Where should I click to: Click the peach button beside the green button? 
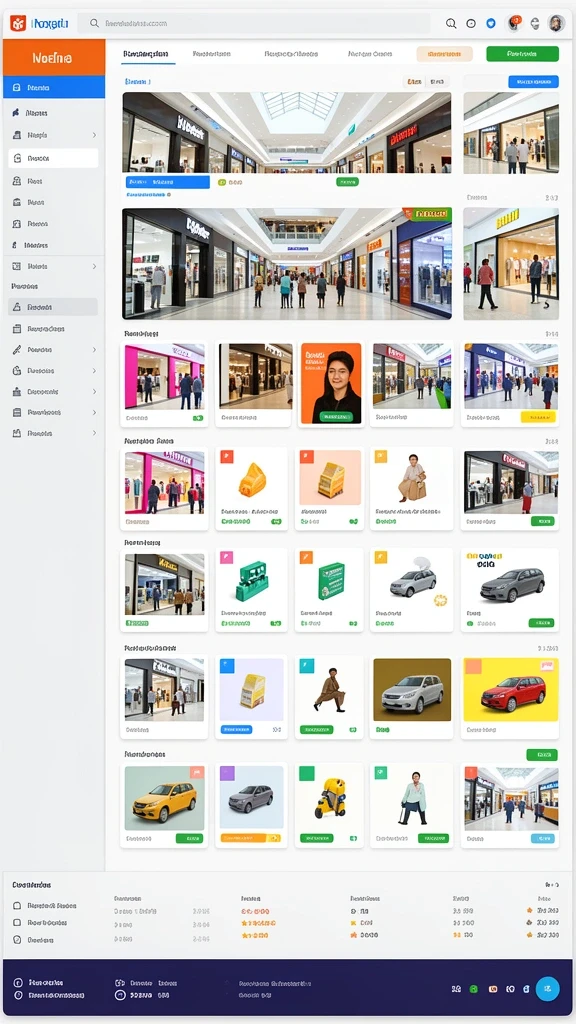click(x=444, y=54)
